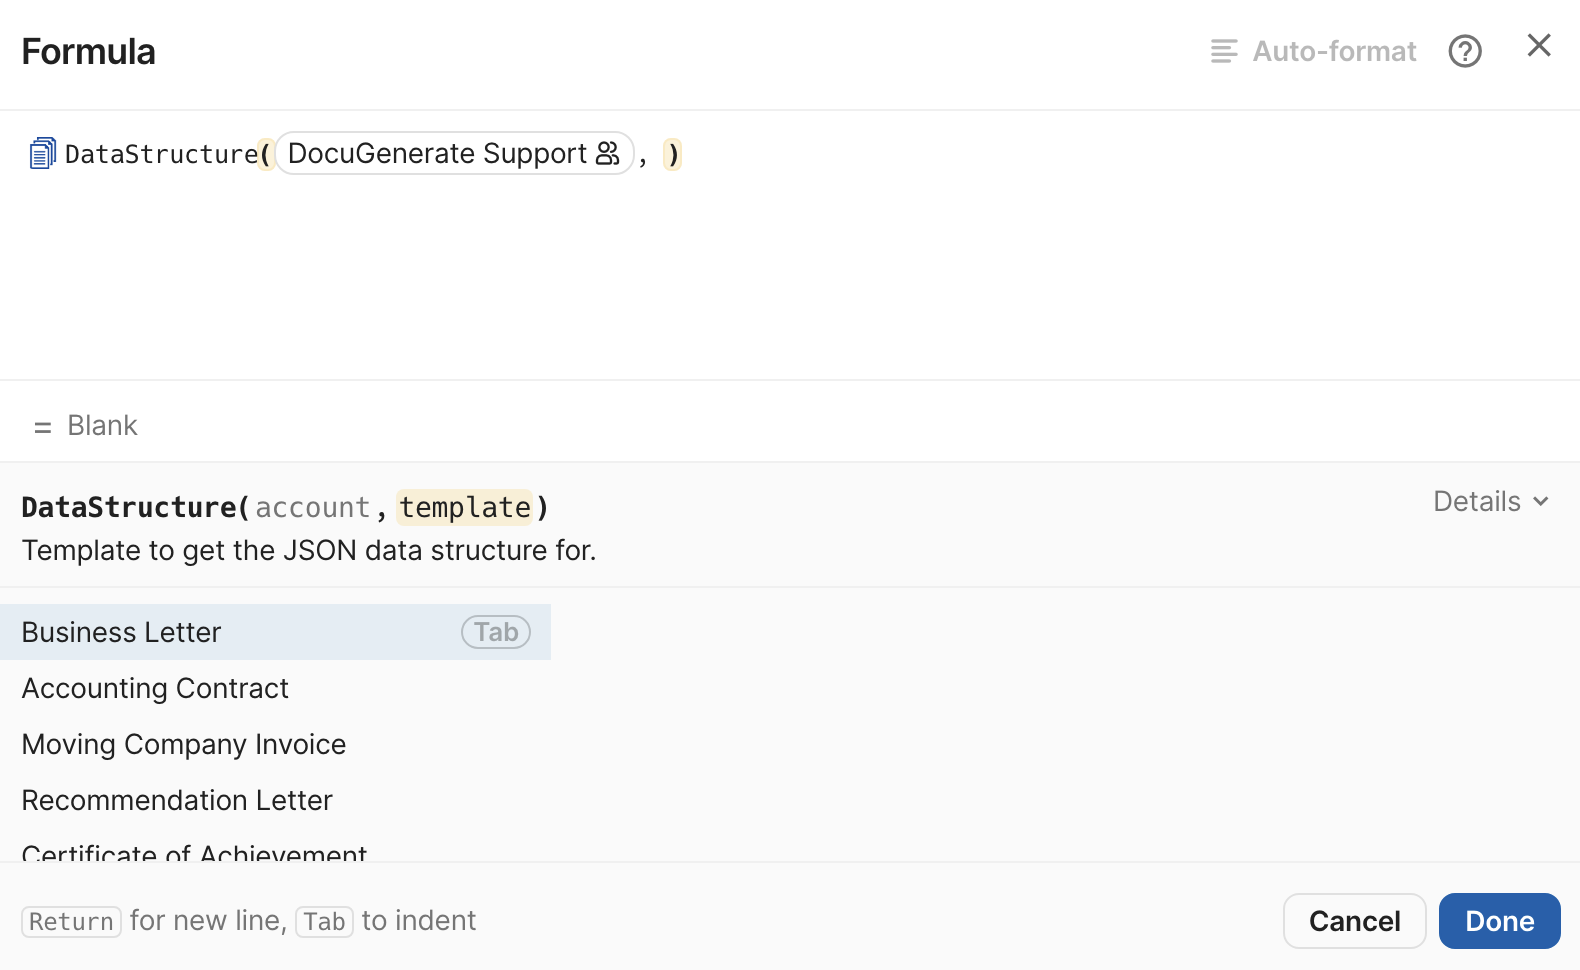This screenshot has height=970, width=1580.
Task: Select the DocuGenerate Support account chip
Action: pos(437,154)
